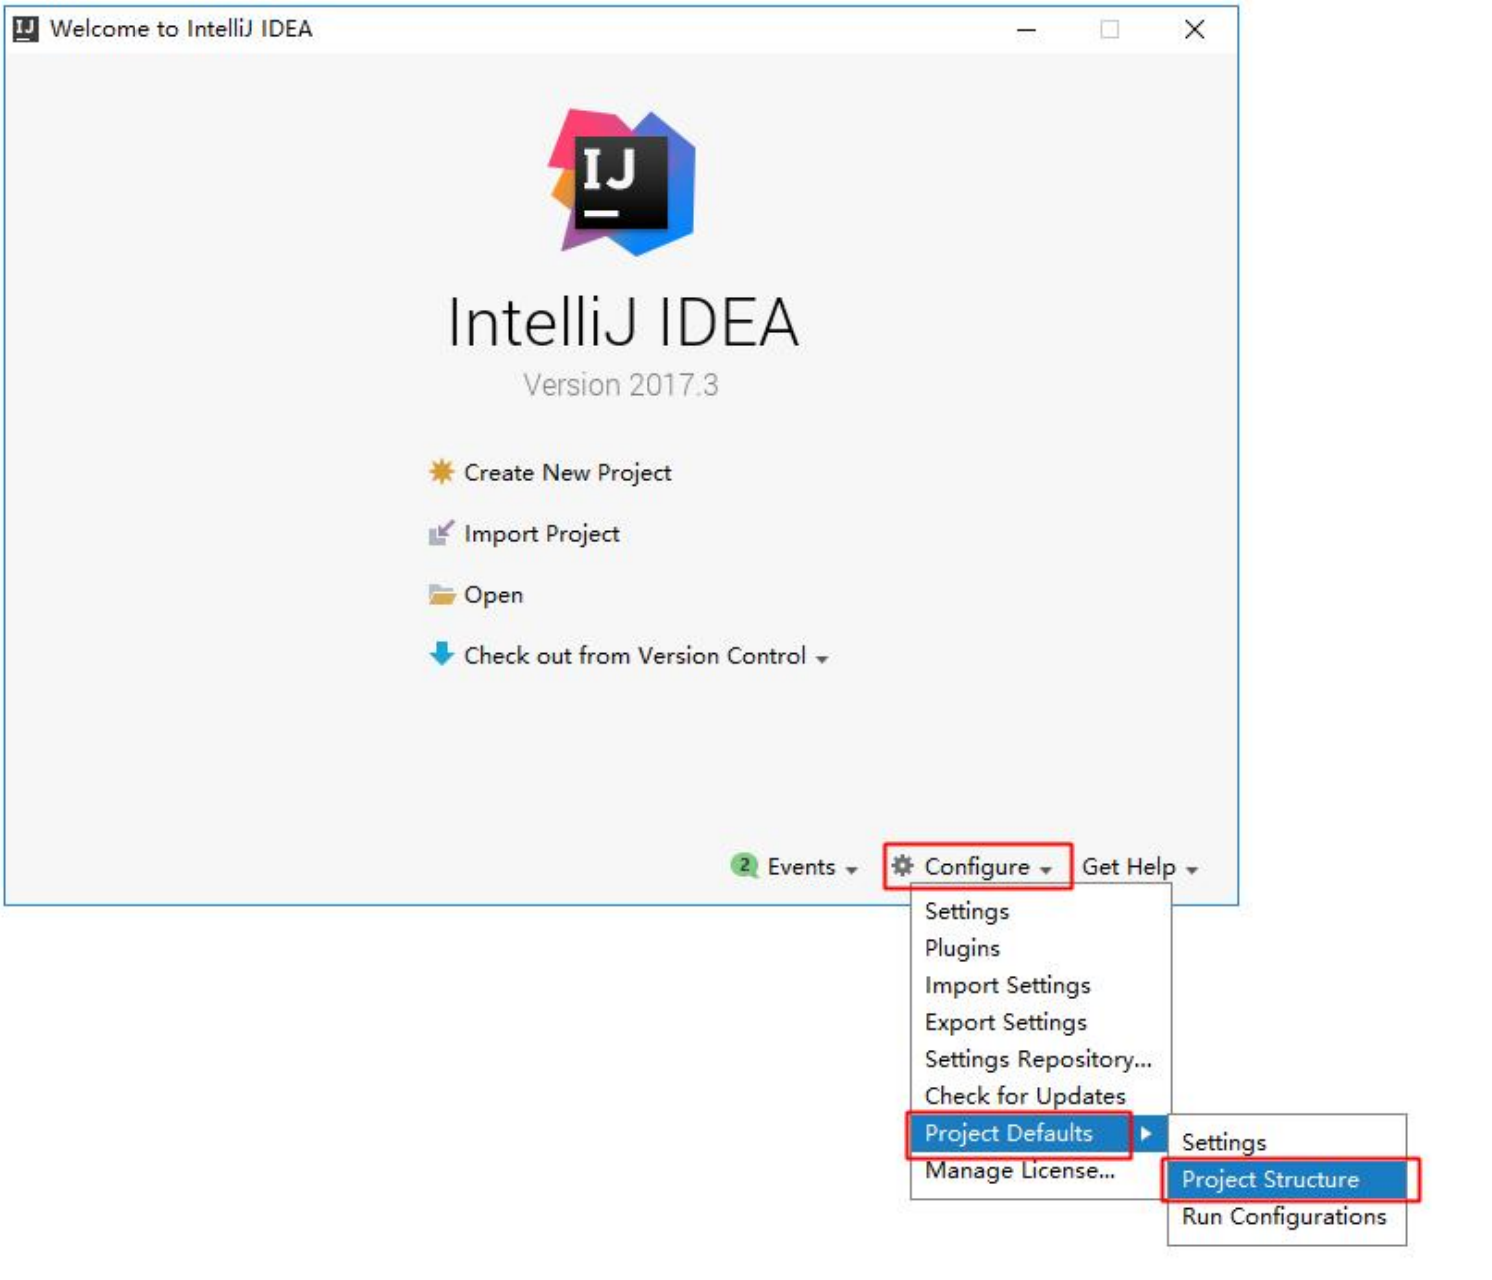Click the green Events notification badge
The height and width of the screenshot is (1280, 1492).
[744, 865]
